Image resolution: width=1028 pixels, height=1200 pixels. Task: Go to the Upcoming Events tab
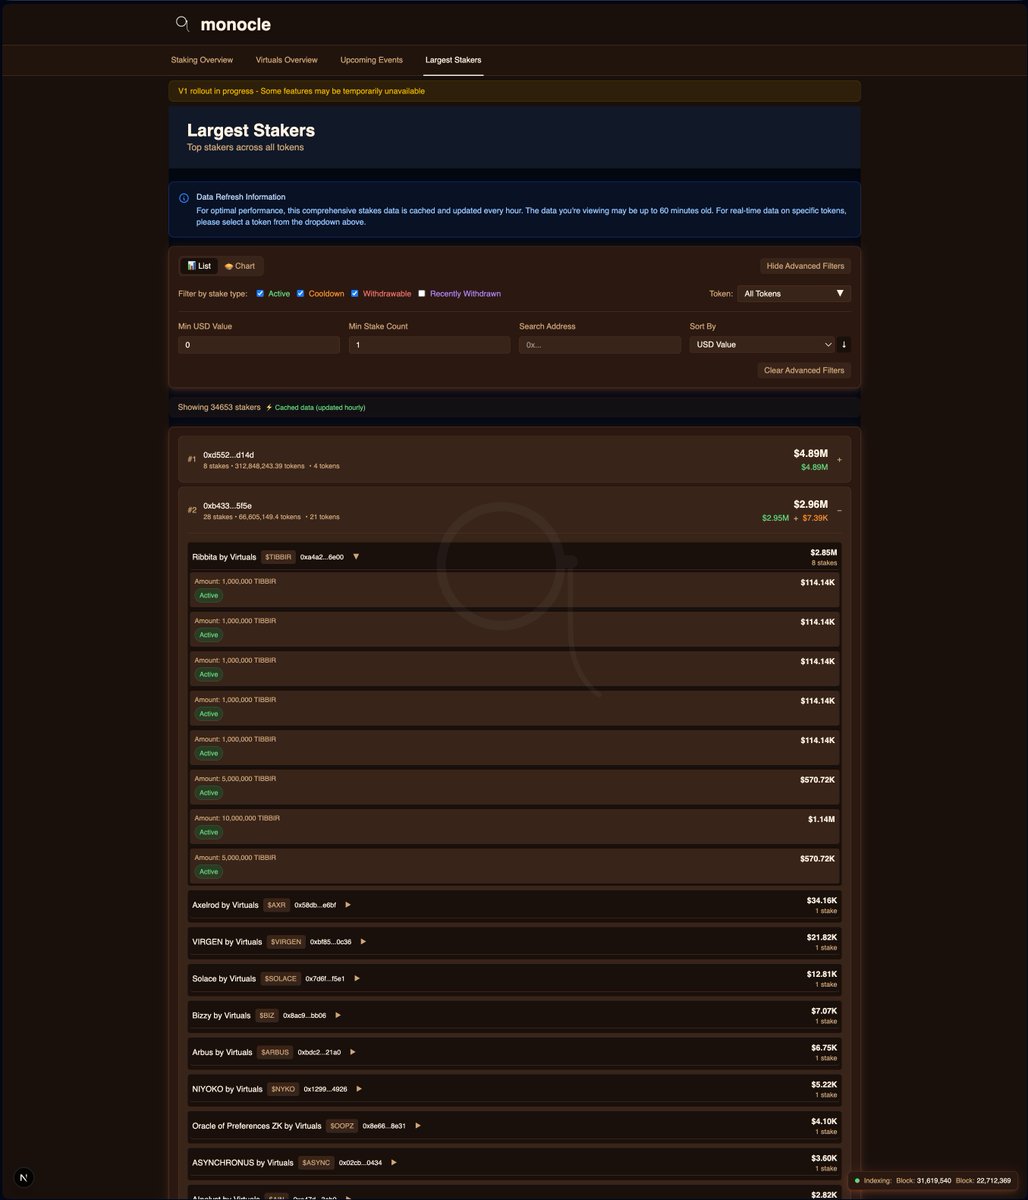coord(372,60)
